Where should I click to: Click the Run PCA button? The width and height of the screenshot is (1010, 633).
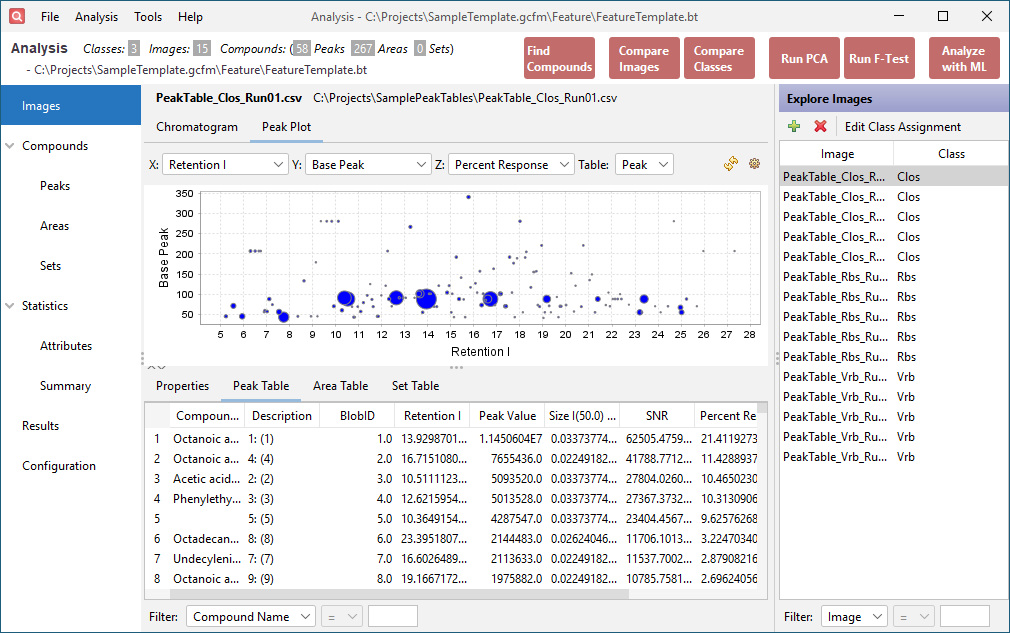(x=804, y=58)
